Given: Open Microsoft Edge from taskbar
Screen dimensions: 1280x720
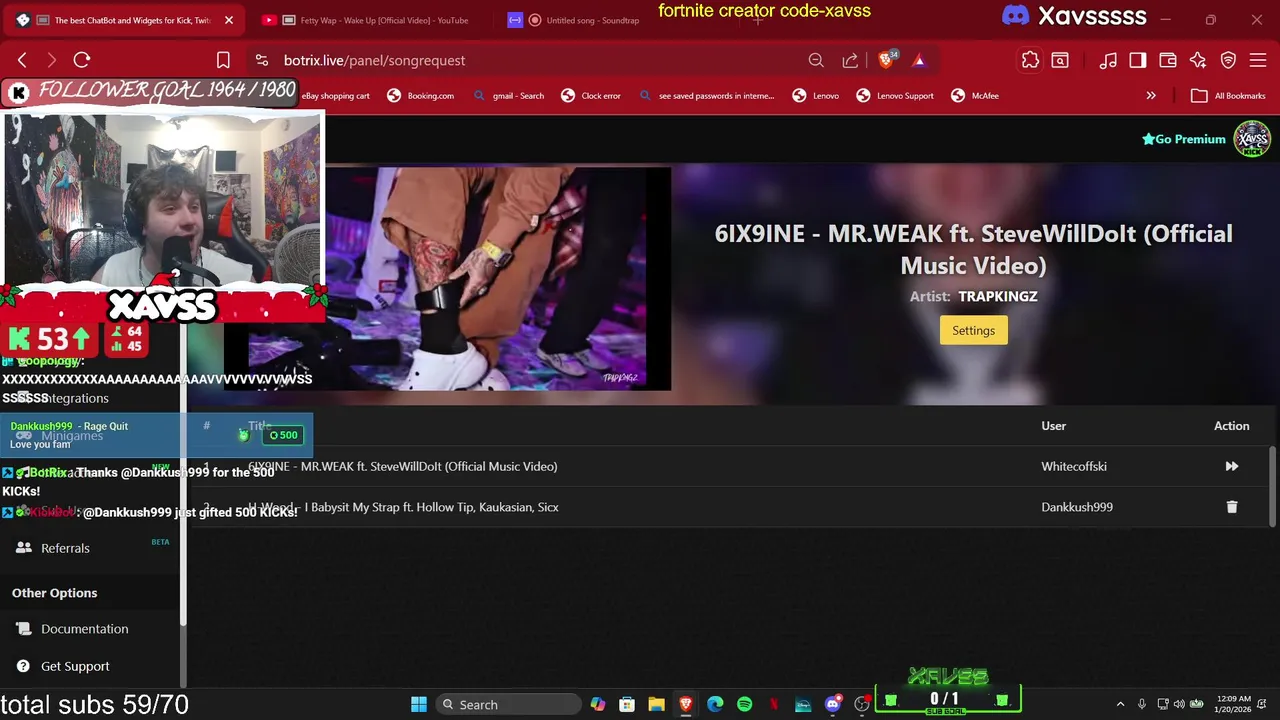Looking at the screenshot, I should click(715, 704).
